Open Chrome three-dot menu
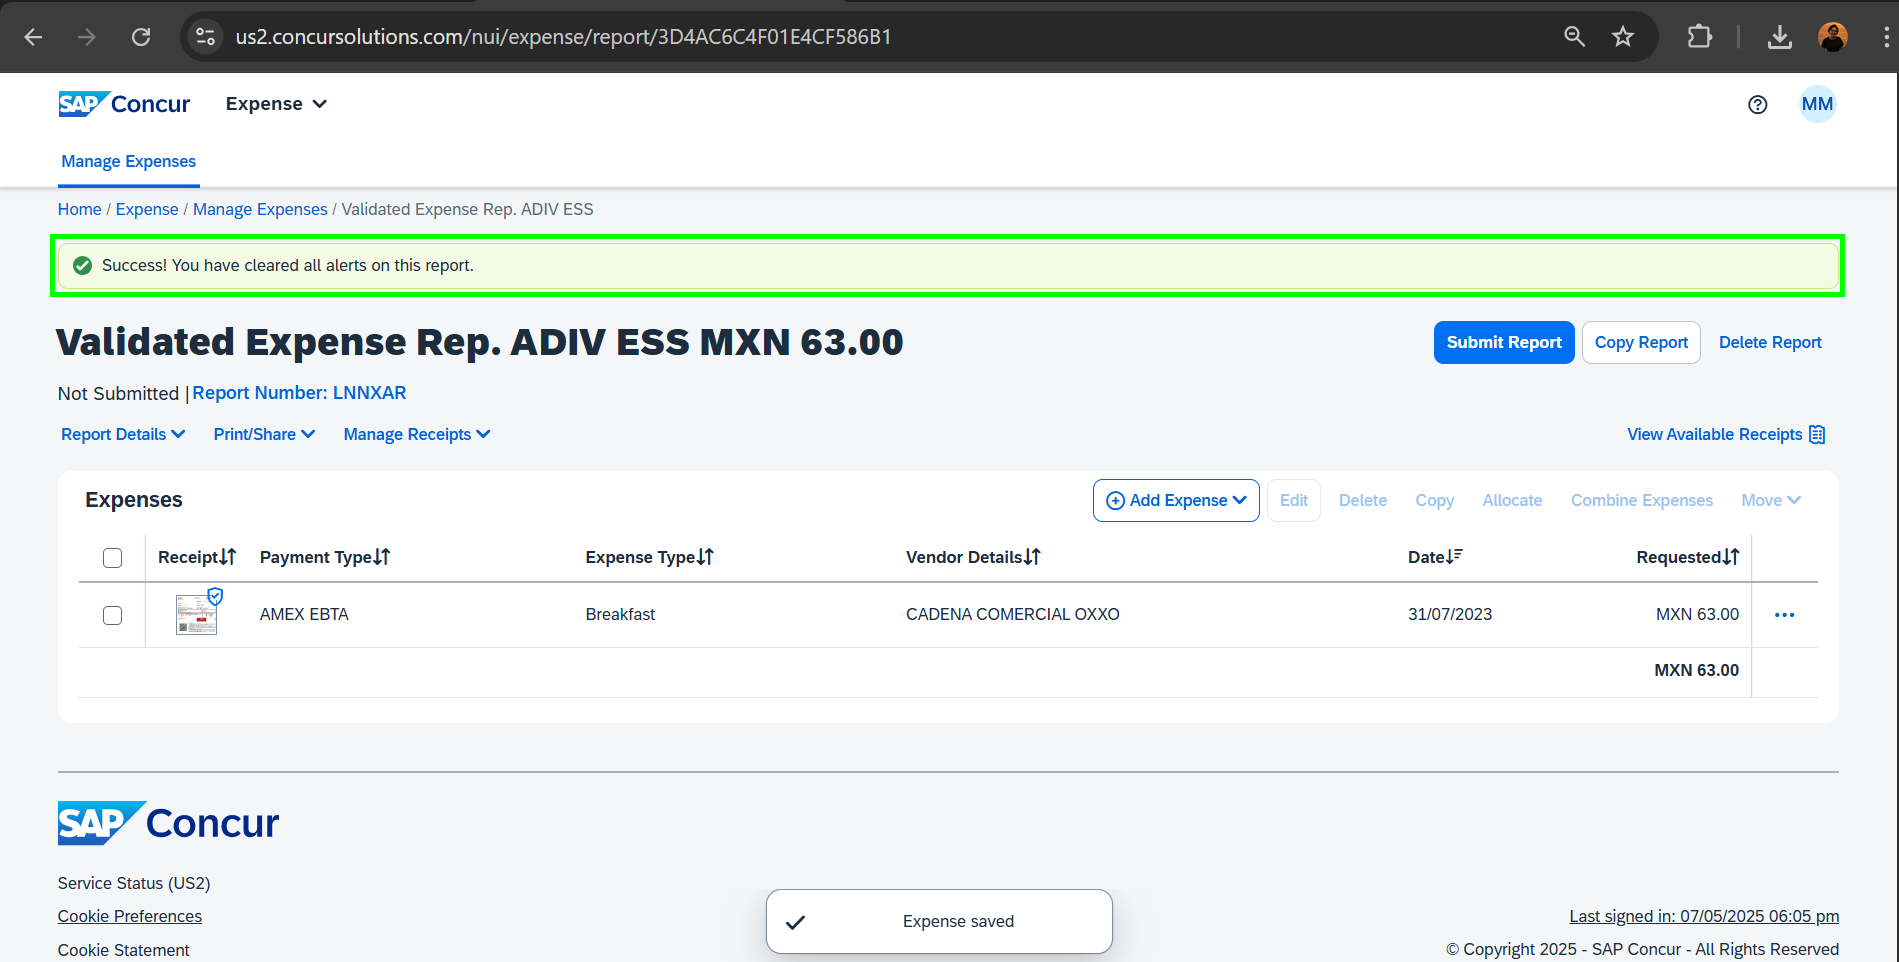1899x962 pixels. [1885, 37]
